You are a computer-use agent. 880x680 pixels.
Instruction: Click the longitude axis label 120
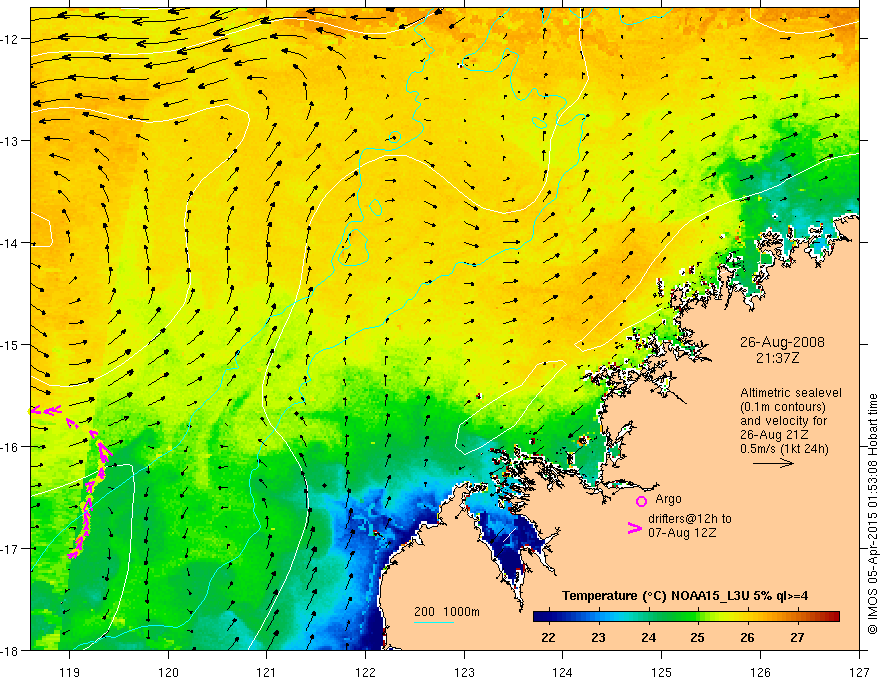(x=168, y=672)
